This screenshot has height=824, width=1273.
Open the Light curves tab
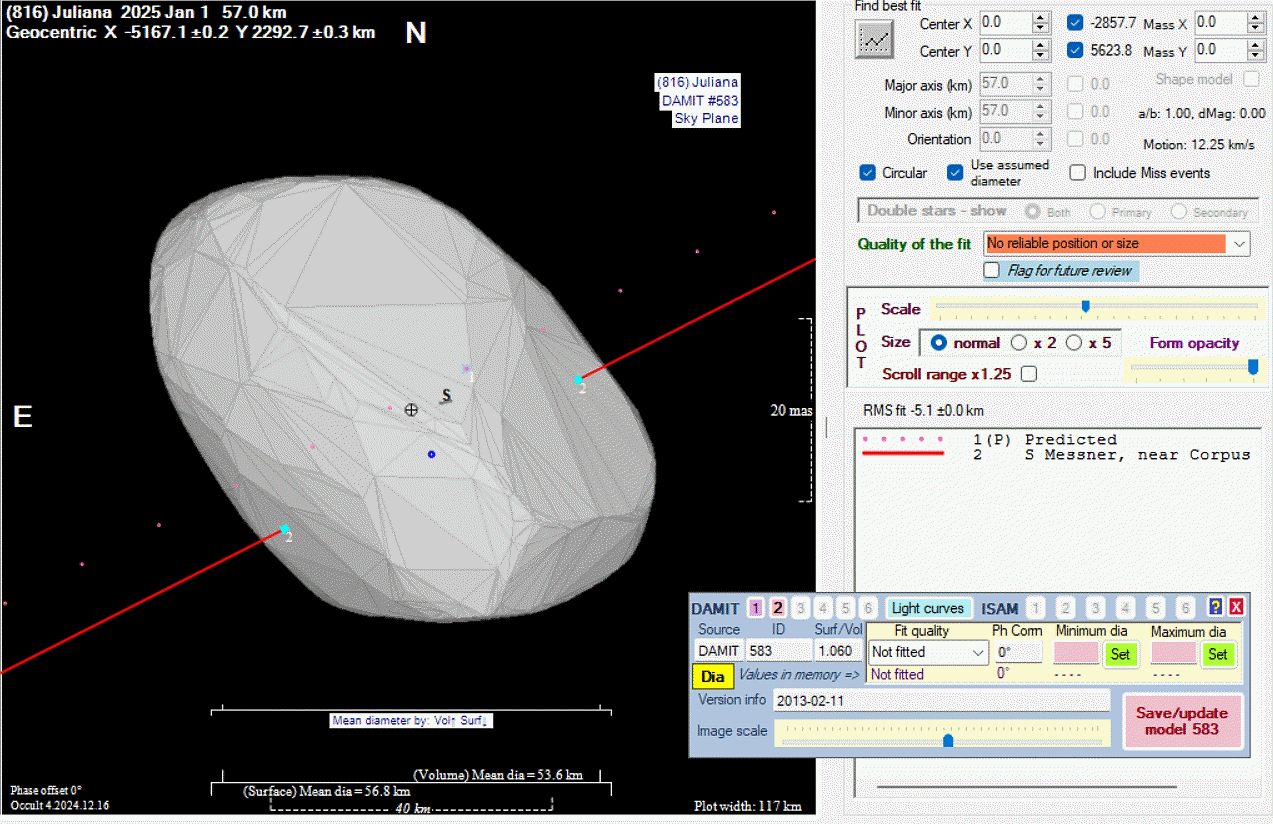click(x=927, y=608)
